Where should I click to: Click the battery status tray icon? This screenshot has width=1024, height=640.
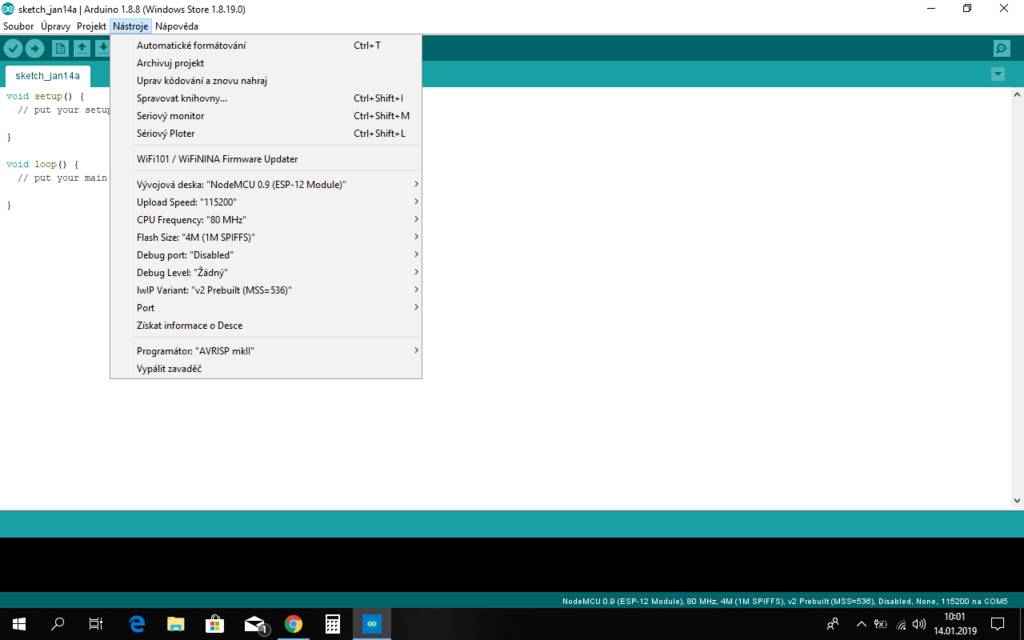coord(880,624)
